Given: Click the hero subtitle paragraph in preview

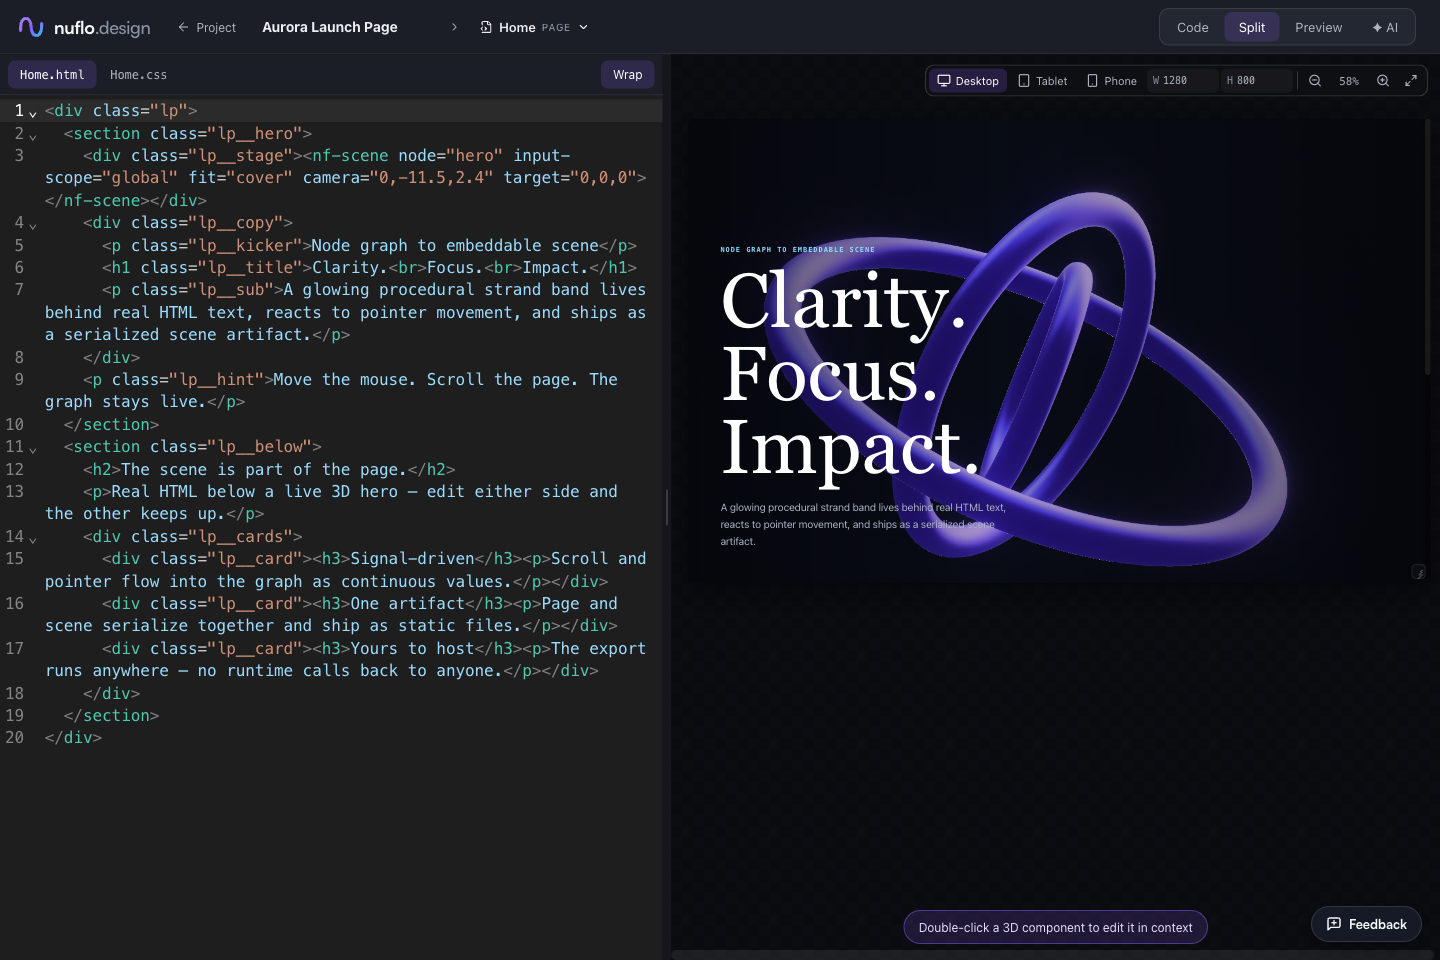Looking at the screenshot, I should point(863,524).
